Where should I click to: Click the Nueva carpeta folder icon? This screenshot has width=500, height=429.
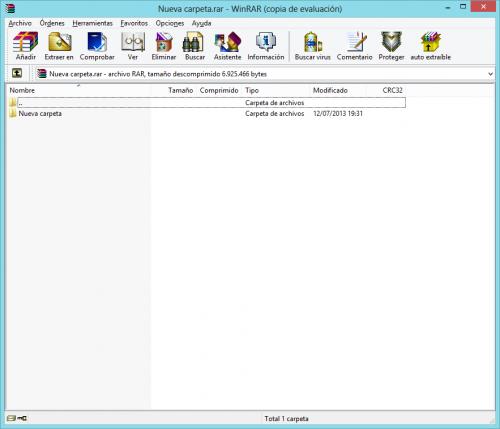click(13, 113)
